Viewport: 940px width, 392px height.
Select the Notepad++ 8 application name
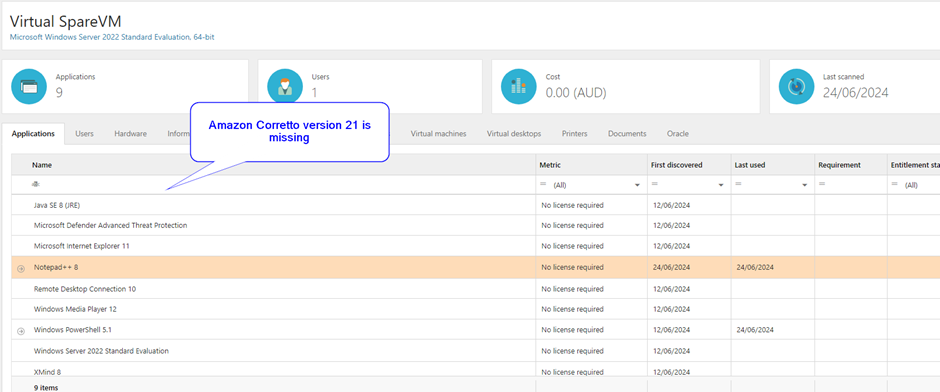point(56,267)
